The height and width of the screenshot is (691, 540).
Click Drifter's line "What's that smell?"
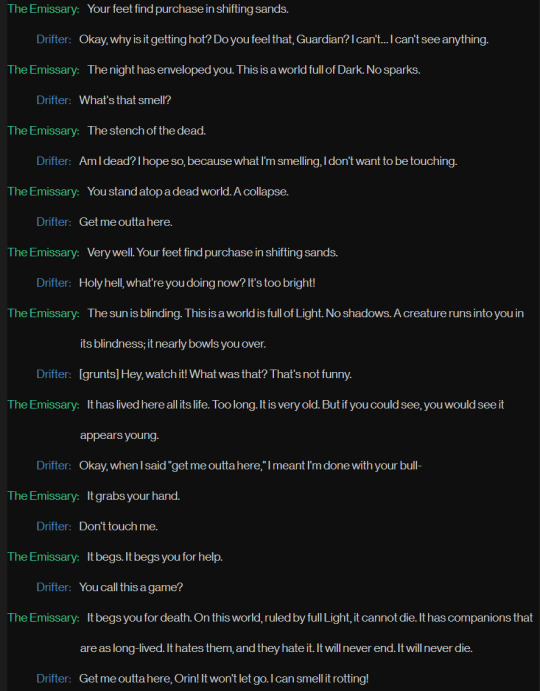tap(125, 100)
